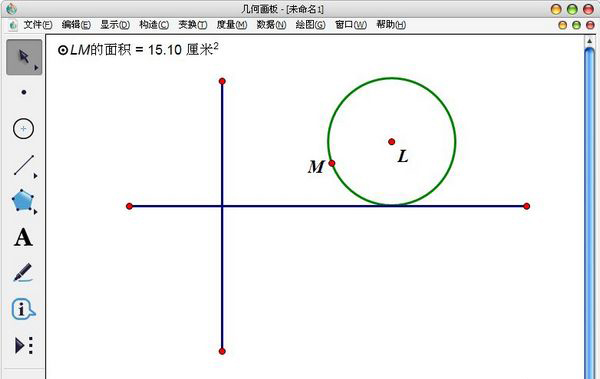The height and width of the screenshot is (379, 600).
Task: Expand the Arrow tool flyout triangle
Action: click(36, 68)
